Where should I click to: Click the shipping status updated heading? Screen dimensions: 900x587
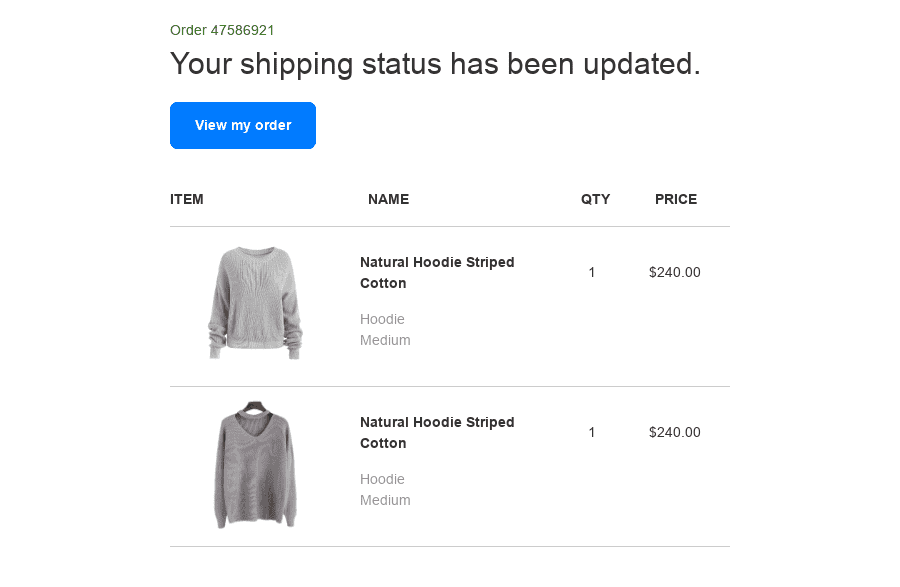tap(435, 64)
